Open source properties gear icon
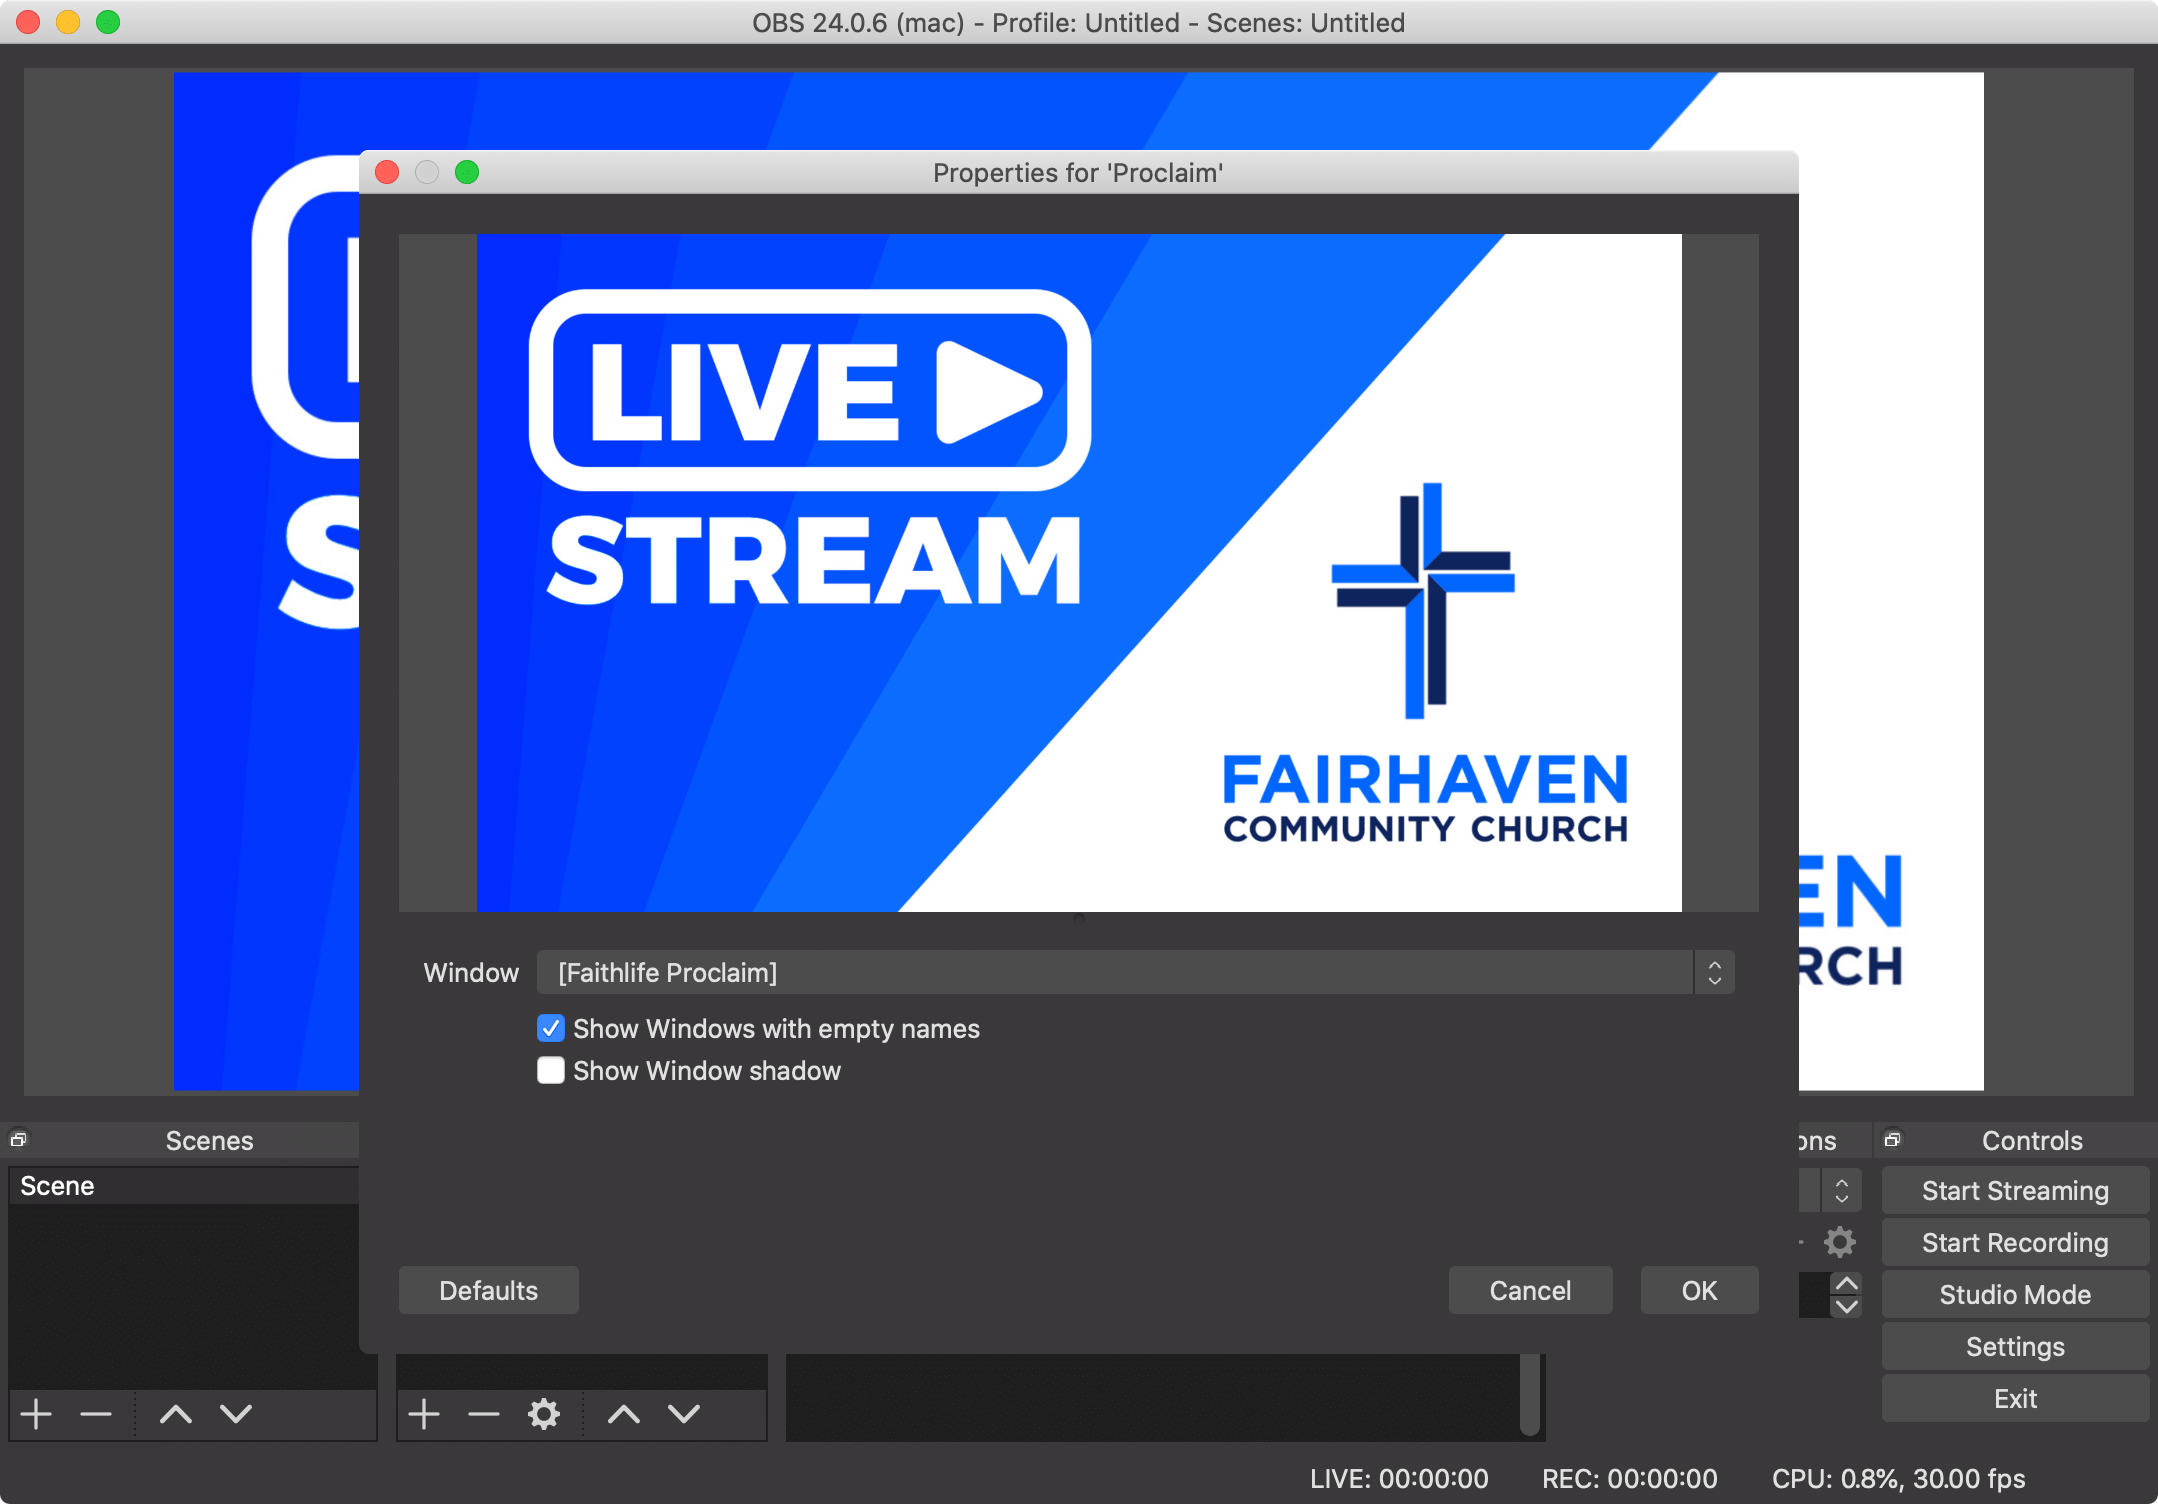 tap(544, 1414)
